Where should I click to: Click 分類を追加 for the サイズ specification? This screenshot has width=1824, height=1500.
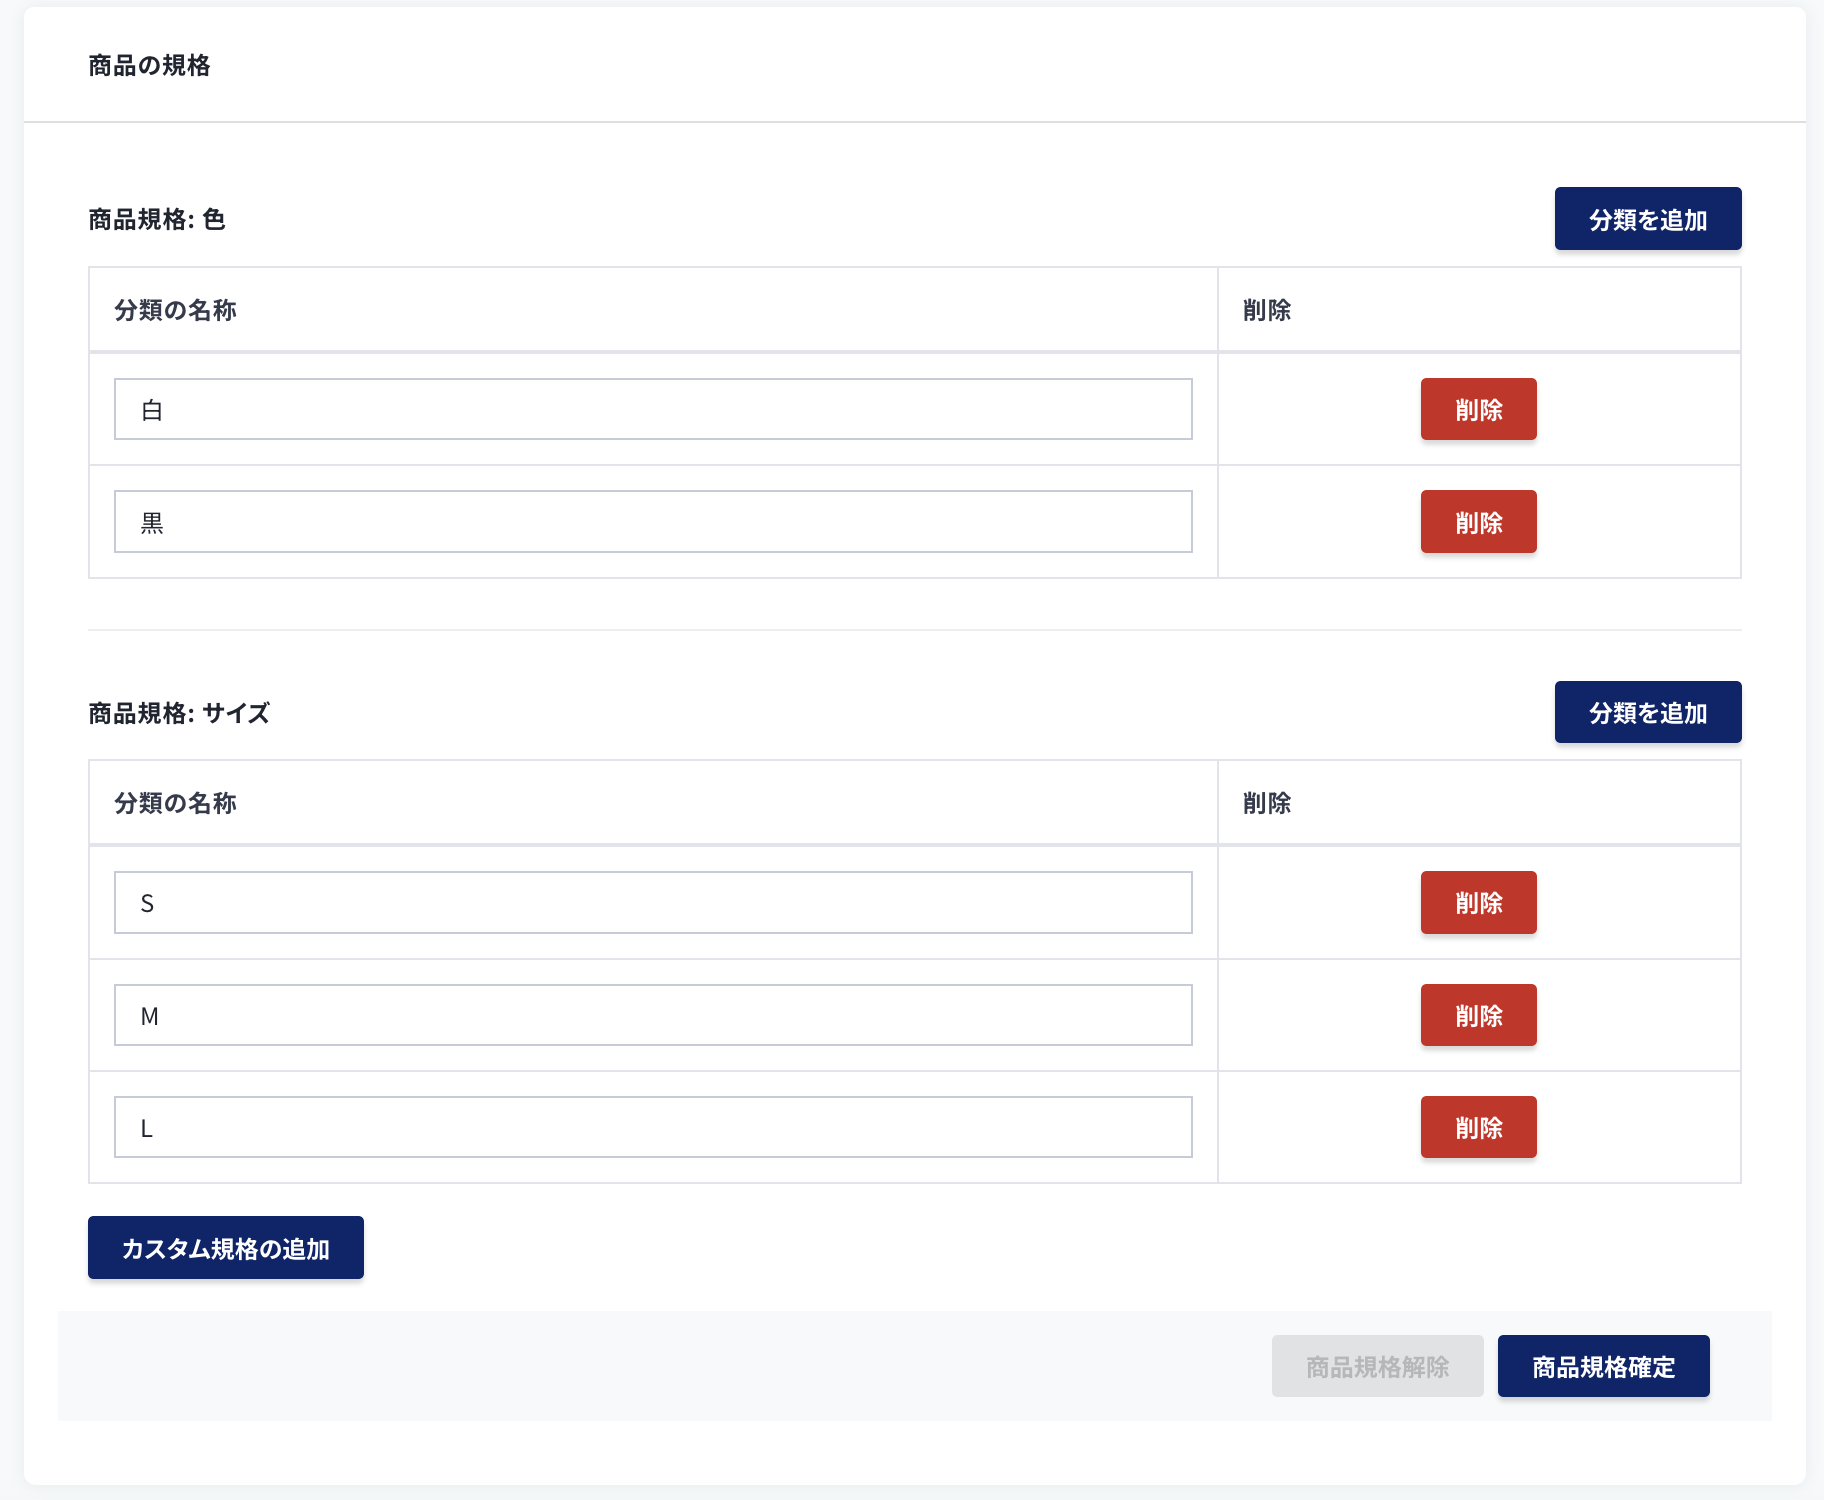tap(1647, 712)
